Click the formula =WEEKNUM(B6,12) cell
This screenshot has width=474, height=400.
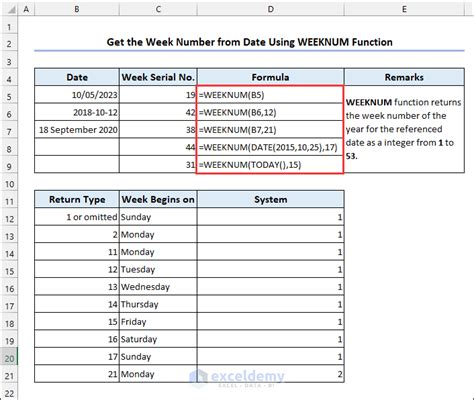tap(271, 112)
